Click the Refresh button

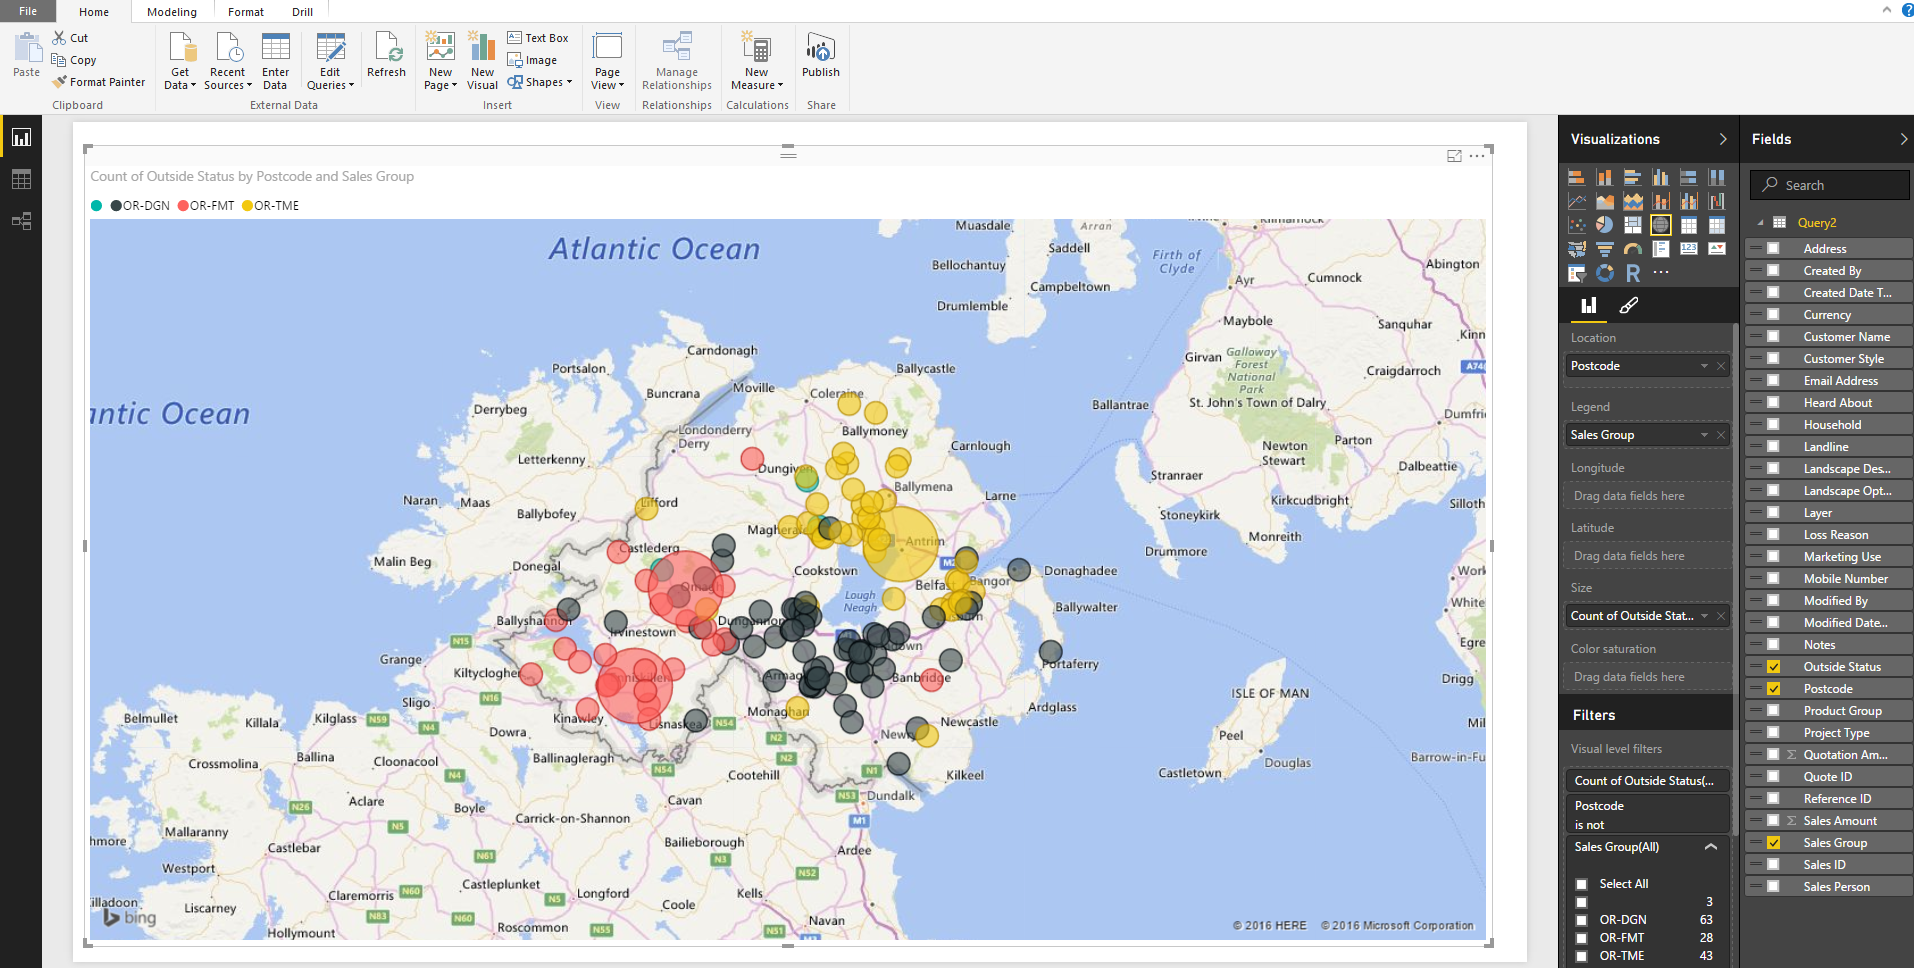pos(386,55)
